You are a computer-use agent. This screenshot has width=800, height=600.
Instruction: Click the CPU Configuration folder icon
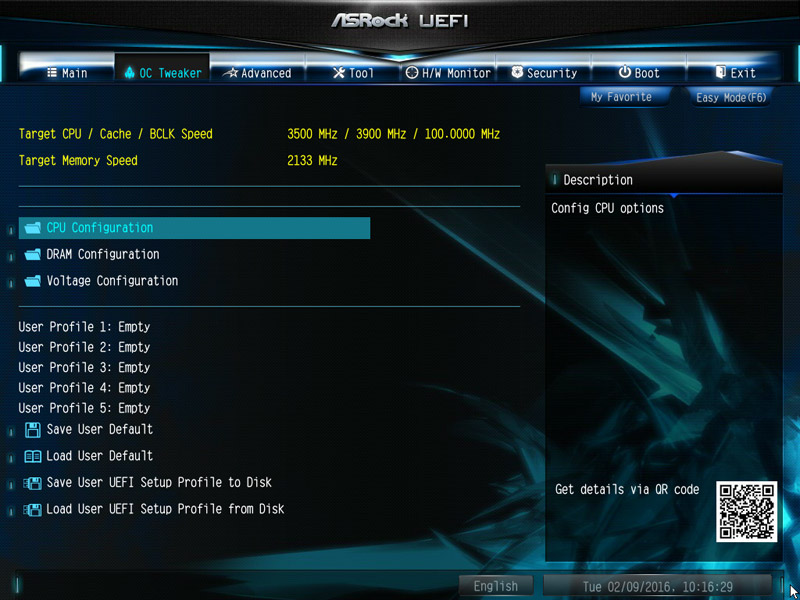(x=33, y=228)
